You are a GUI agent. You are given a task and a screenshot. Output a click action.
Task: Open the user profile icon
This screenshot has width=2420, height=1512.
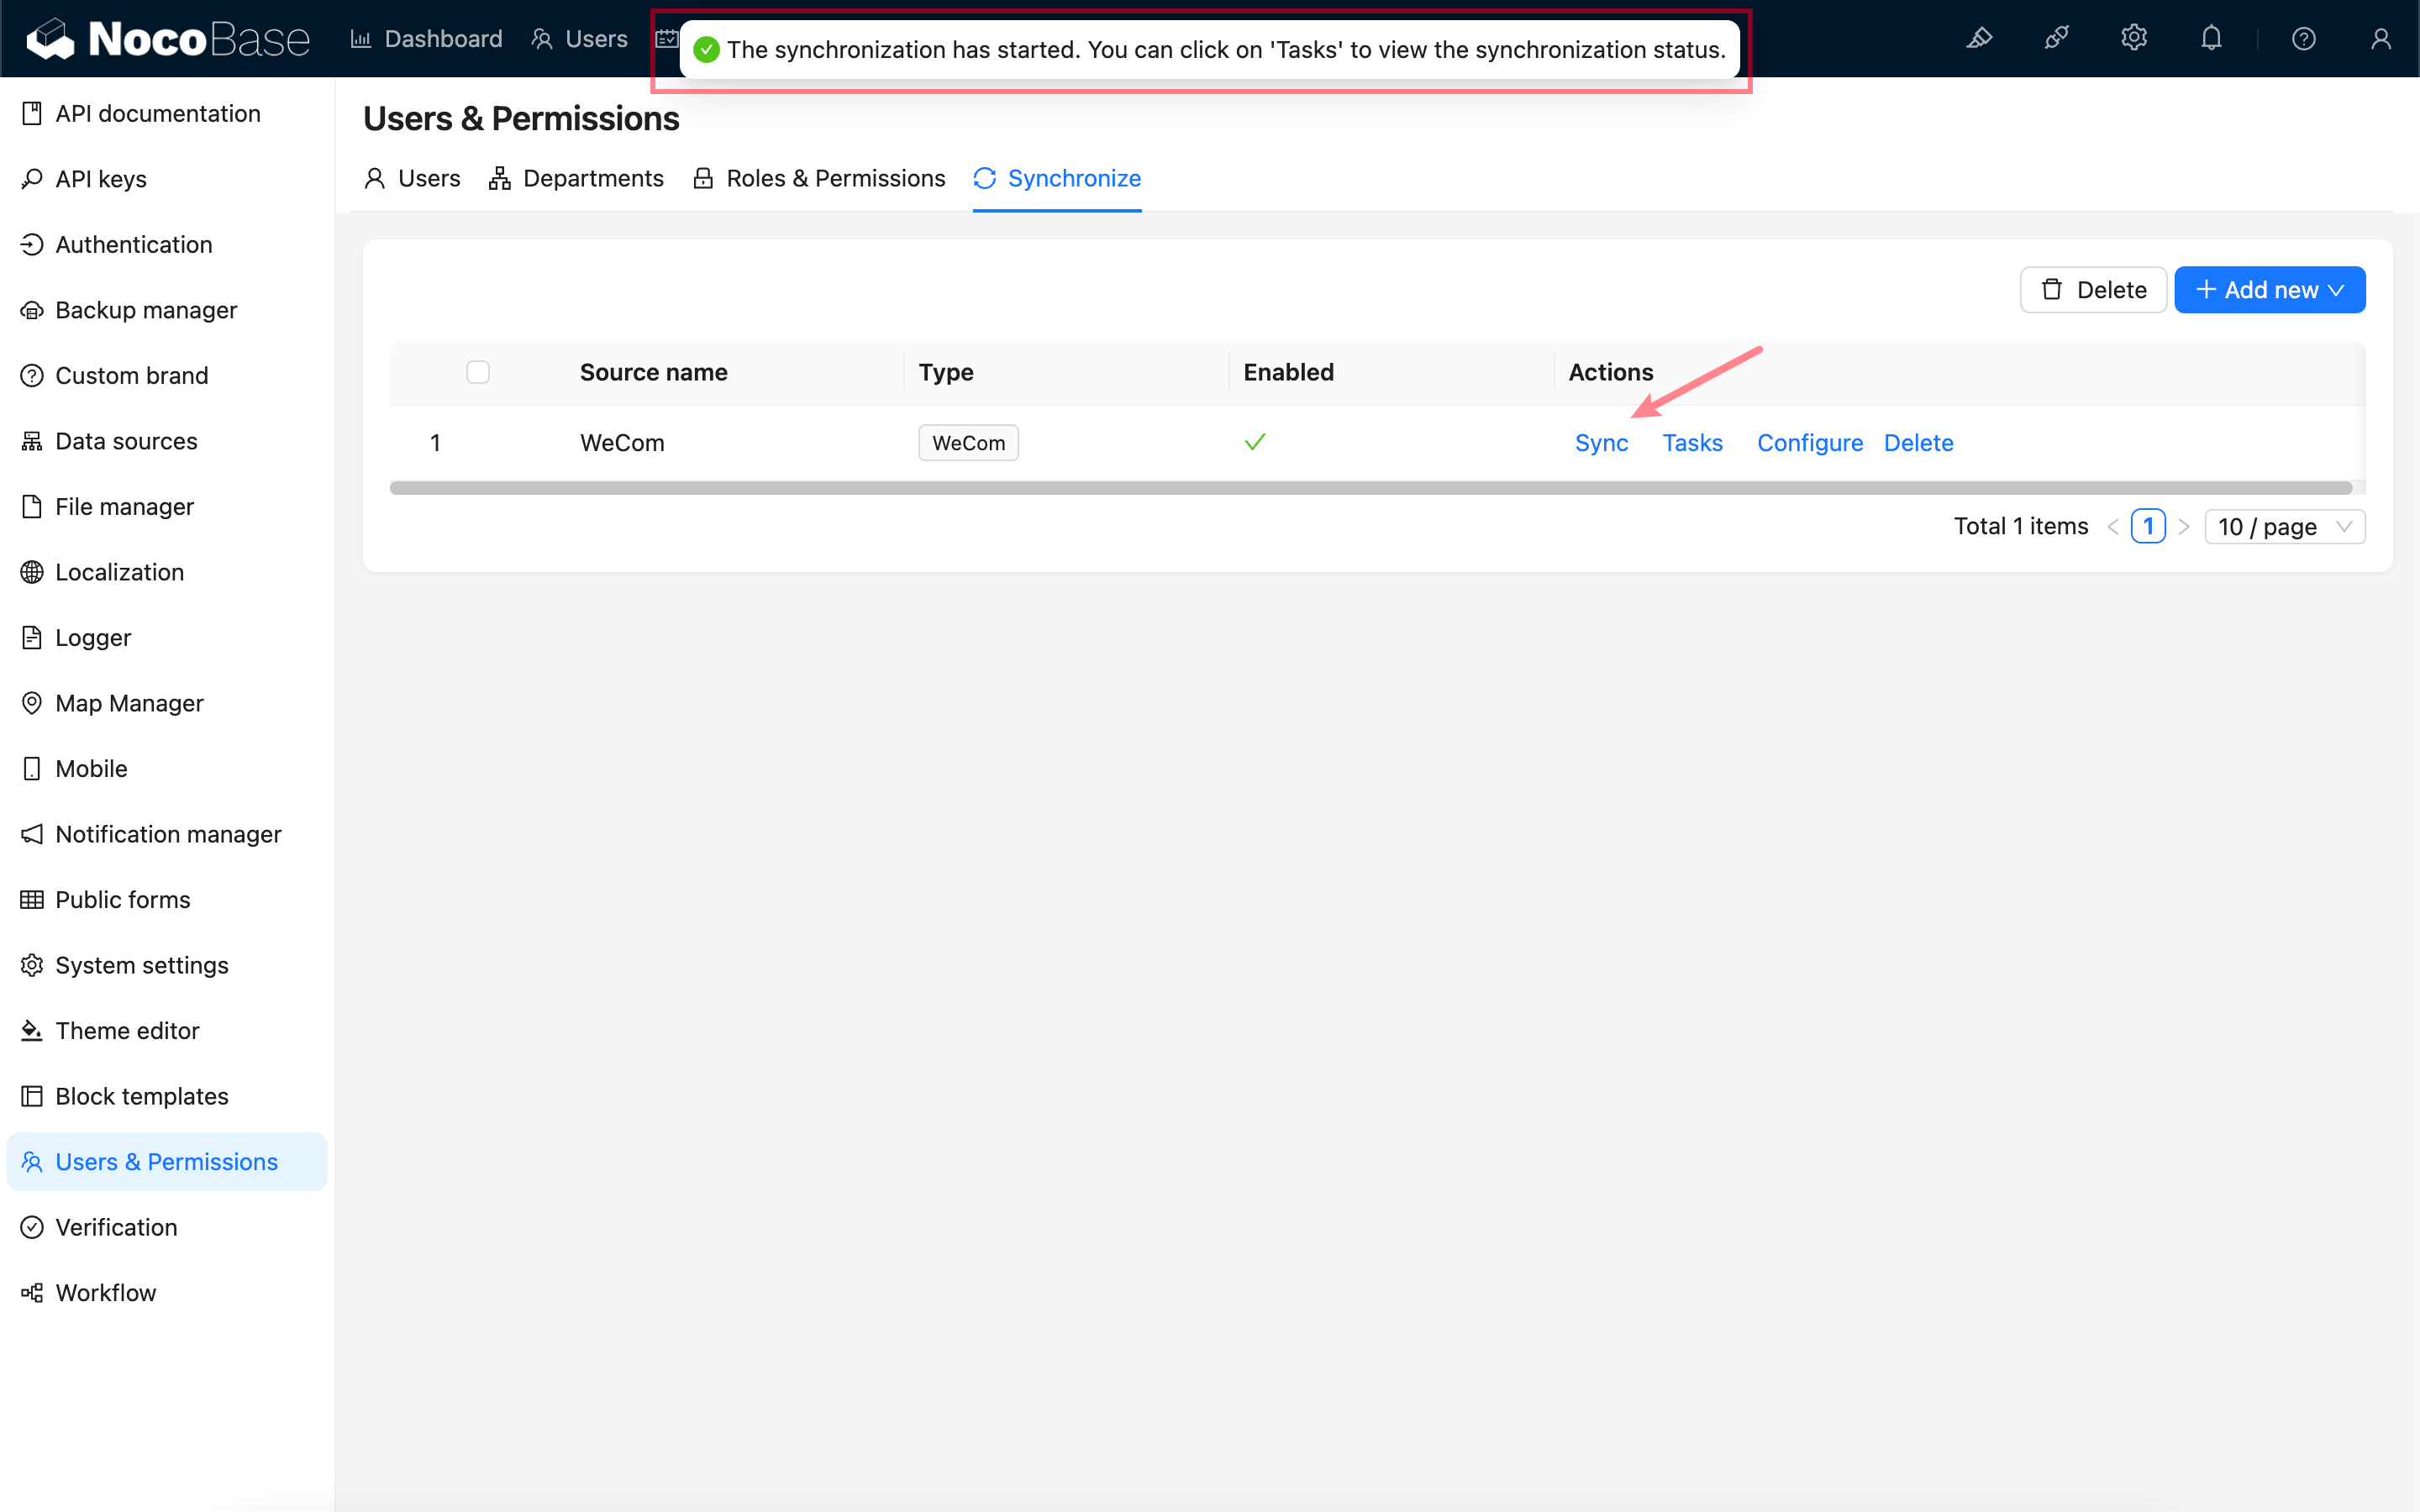coord(2380,39)
